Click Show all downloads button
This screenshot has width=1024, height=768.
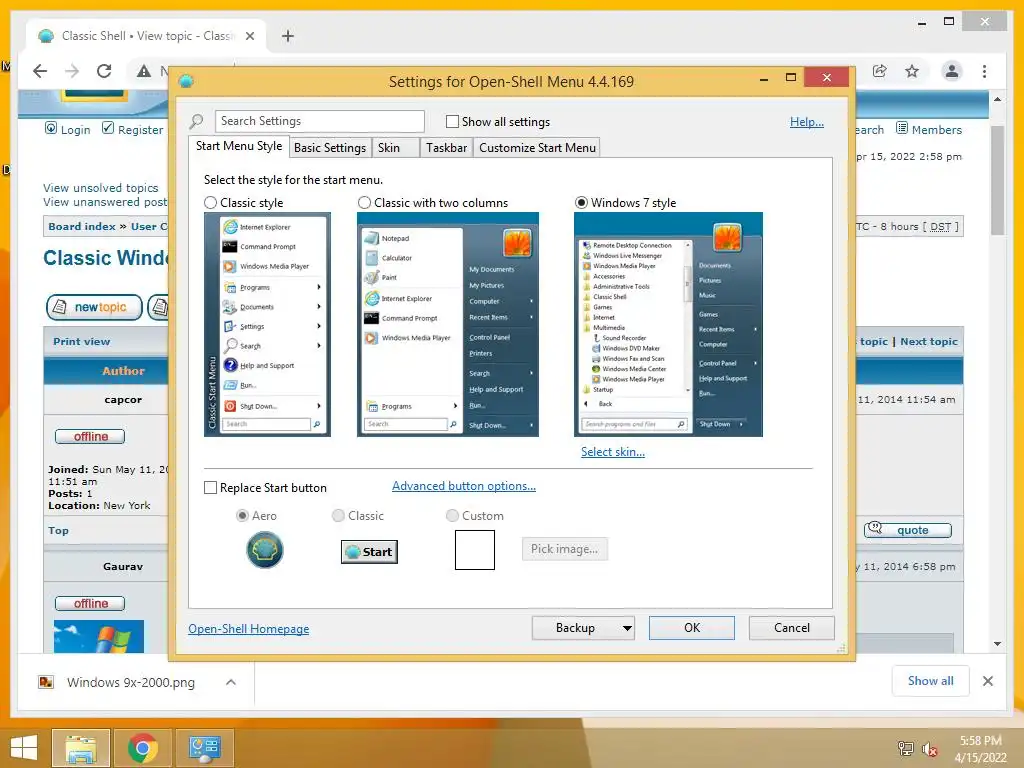point(930,681)
